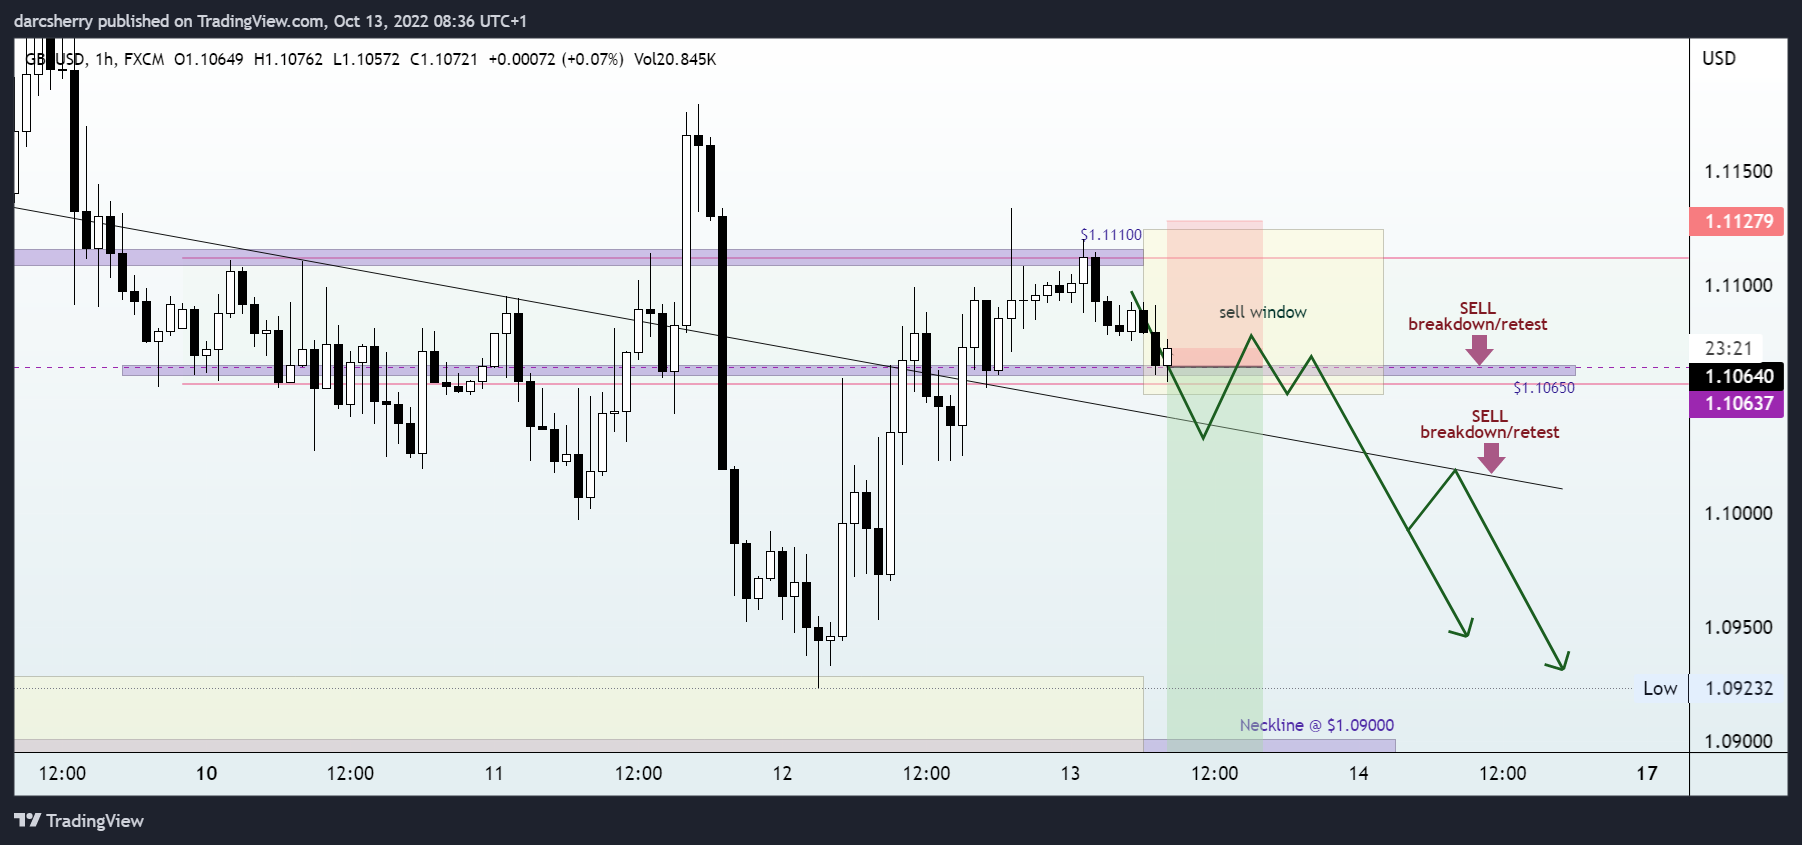Click the 23:21 countdown timer label
The image size is (1802, 845).
(1728, 348)
